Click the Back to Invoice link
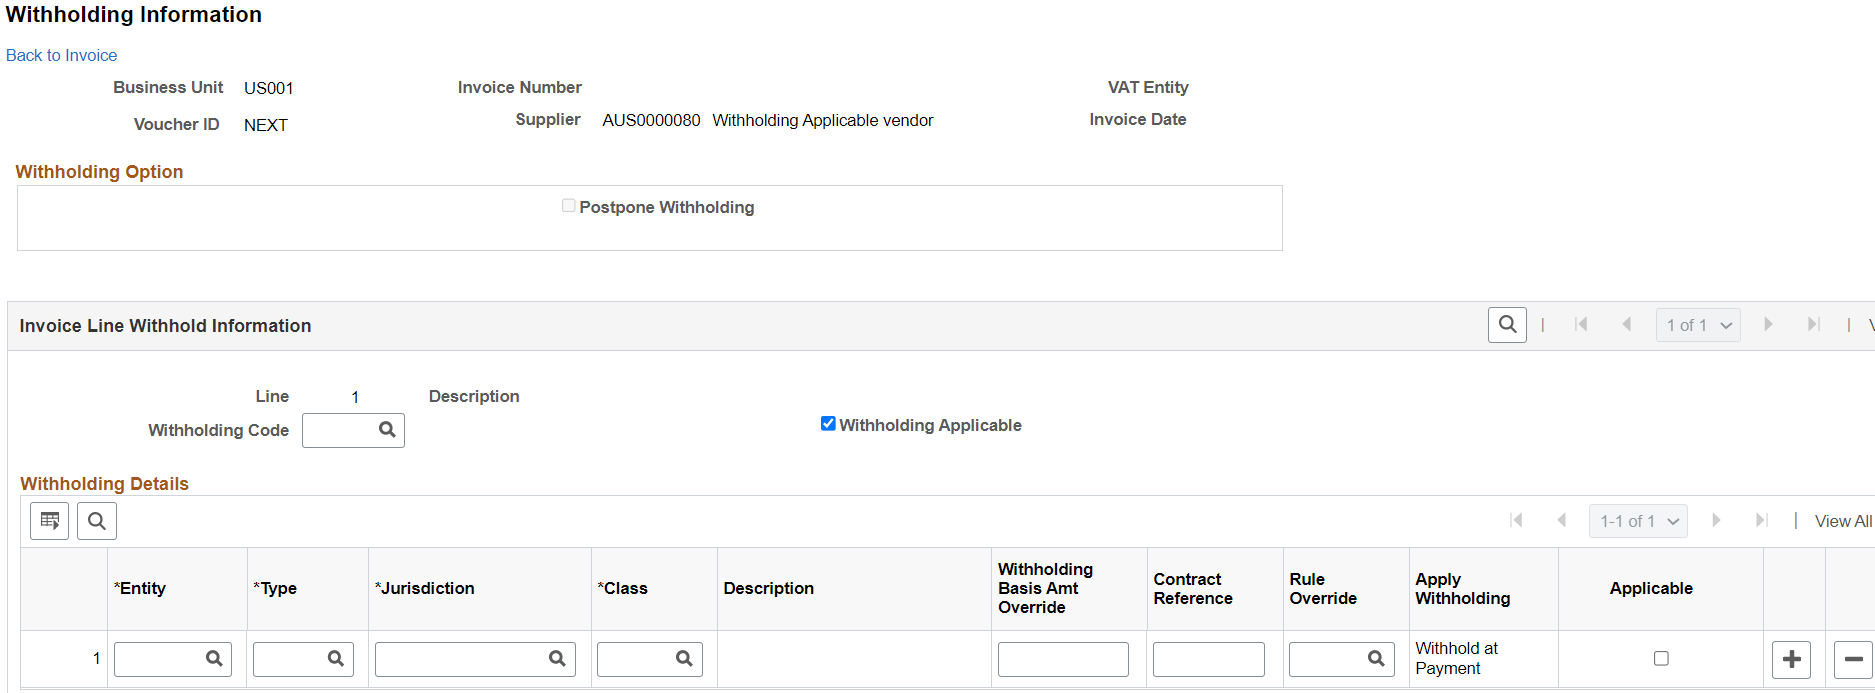Image resolution: width=1875 pixels, height=693 pixels. (62, 55)
